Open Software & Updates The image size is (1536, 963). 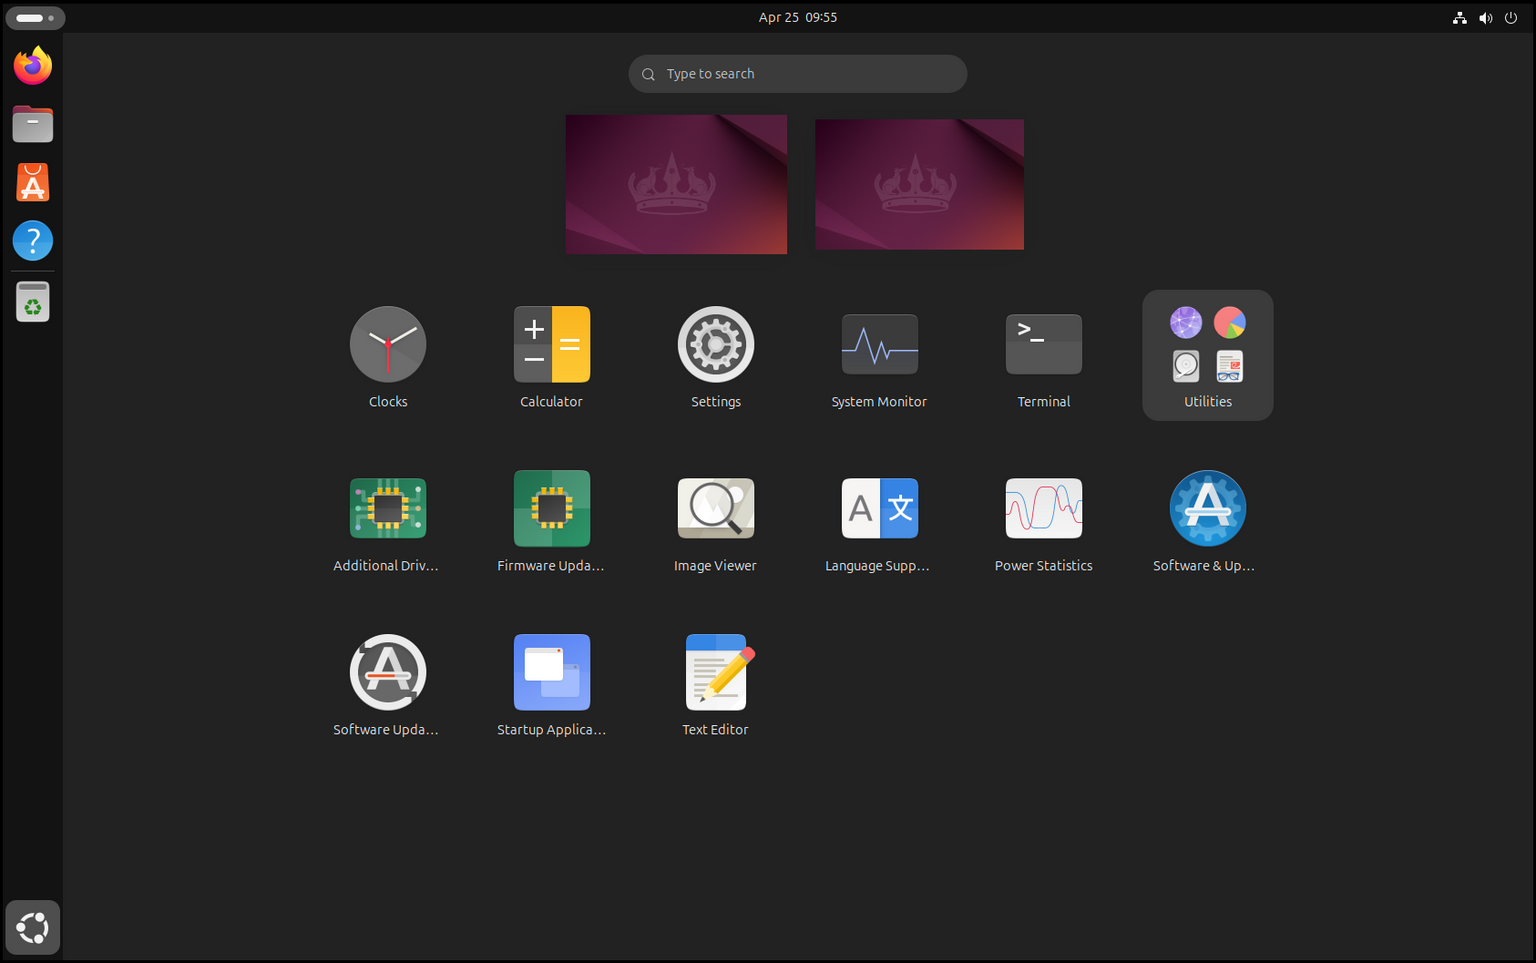pyautogui.click(x=1207, y=509)
